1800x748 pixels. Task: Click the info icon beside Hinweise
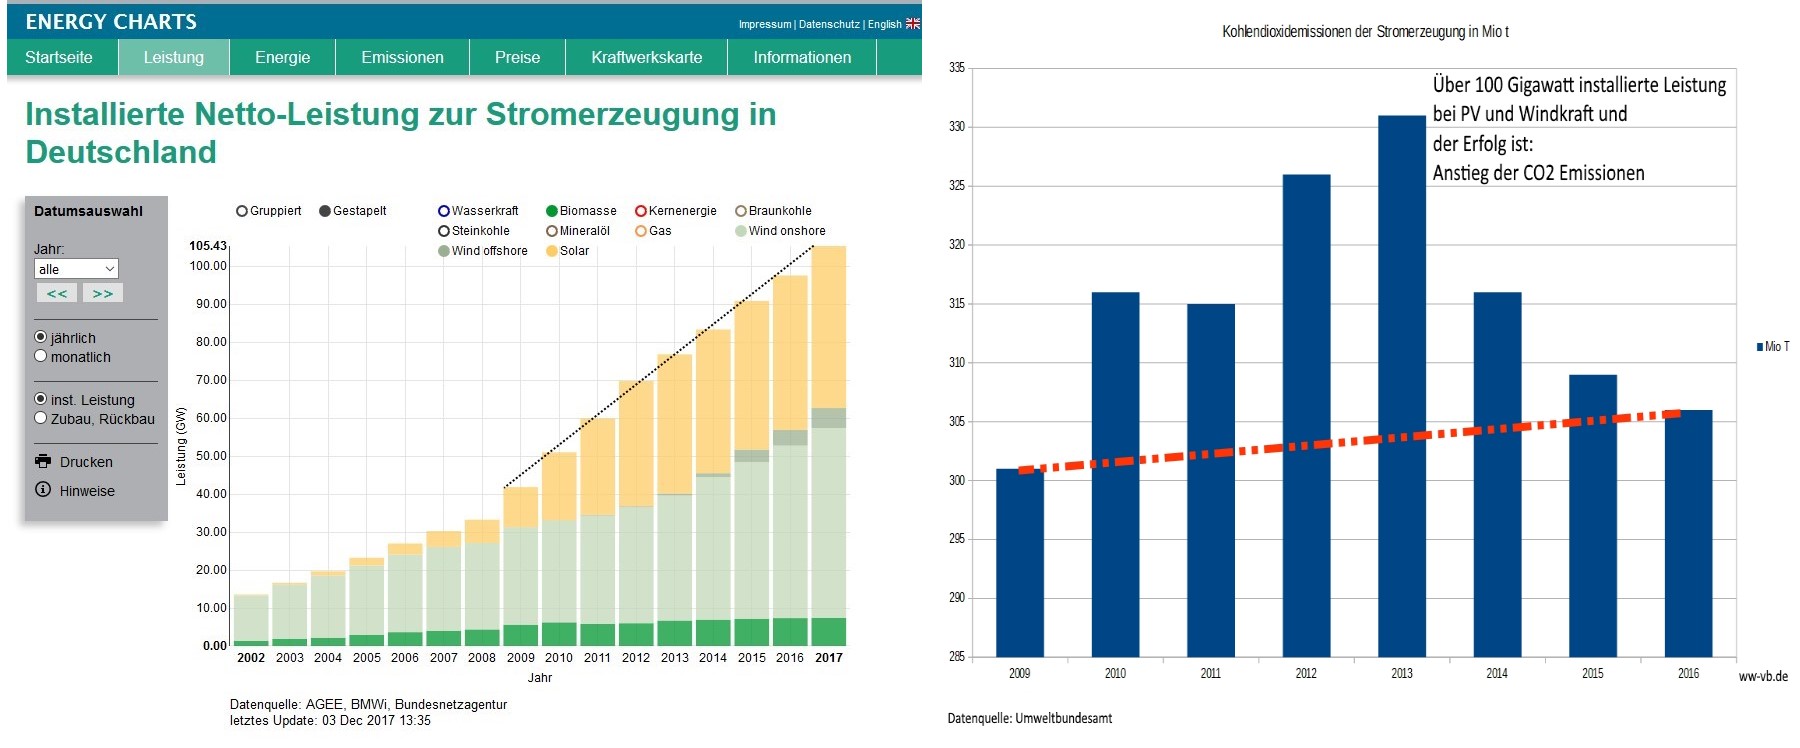click(43, 489)
